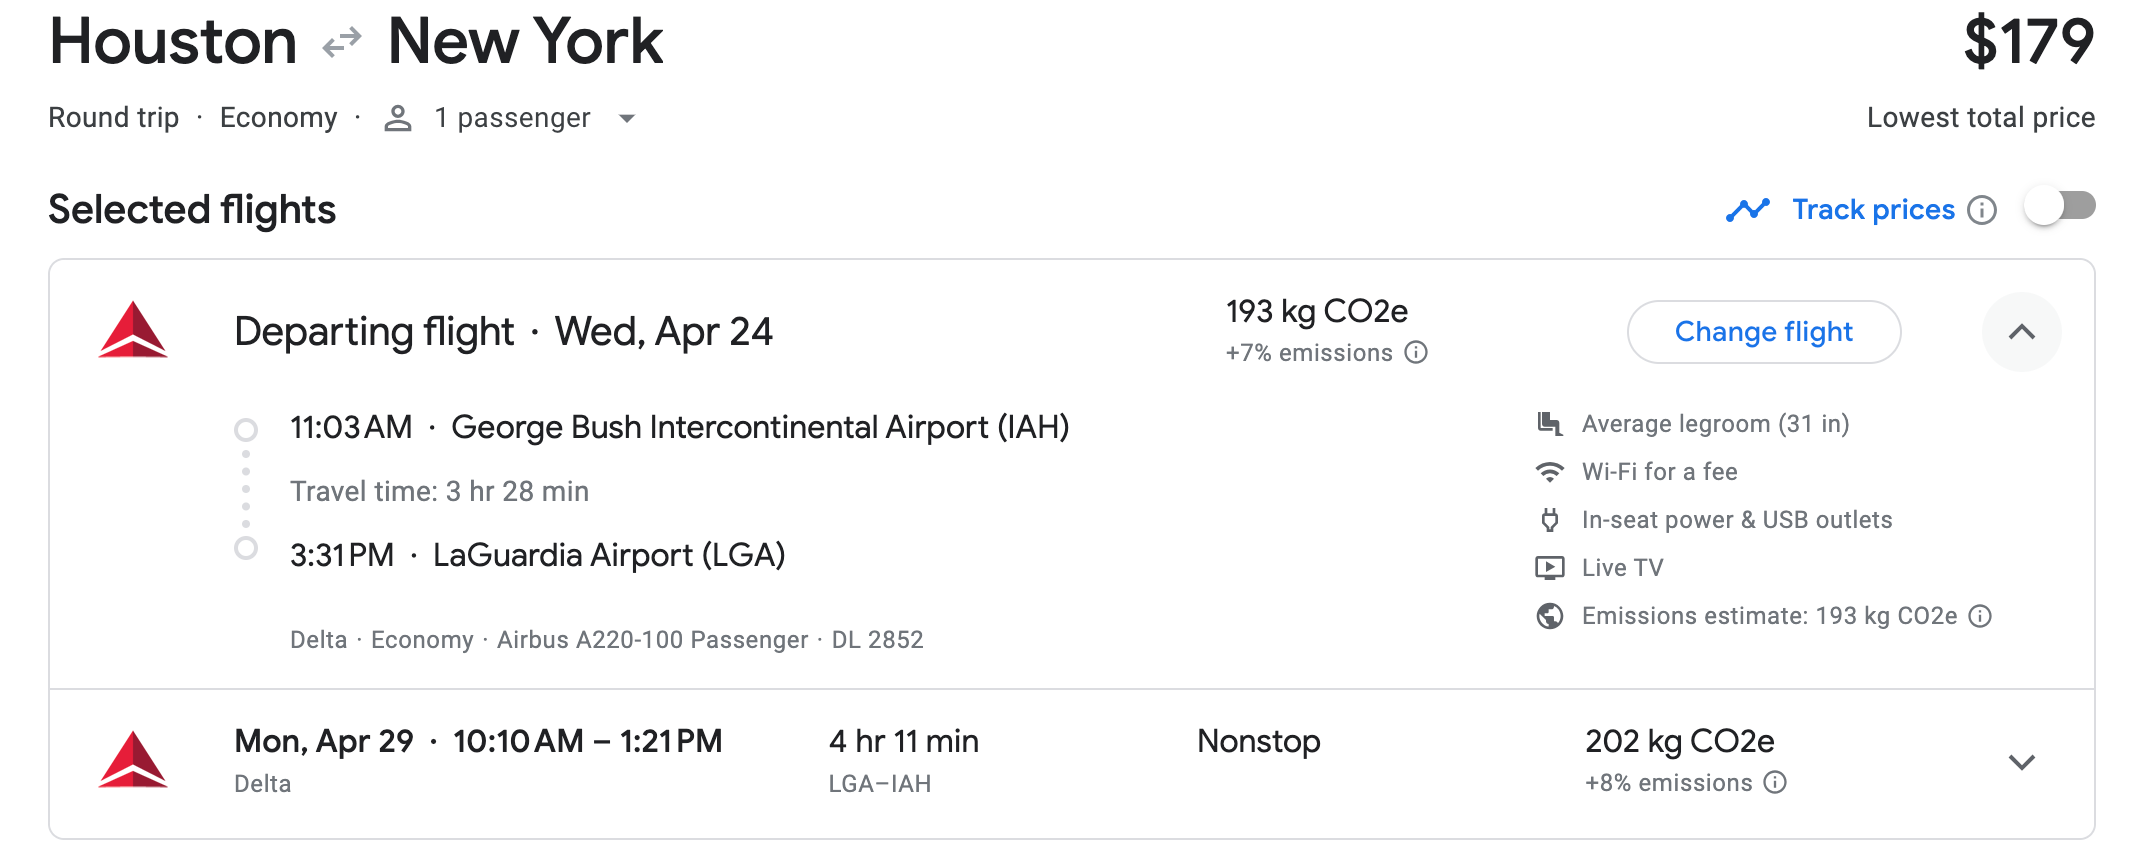Click the +8% emissions info icon
The height and width of the screenshot is (864, 2146).
click(x=1775, y=782)
